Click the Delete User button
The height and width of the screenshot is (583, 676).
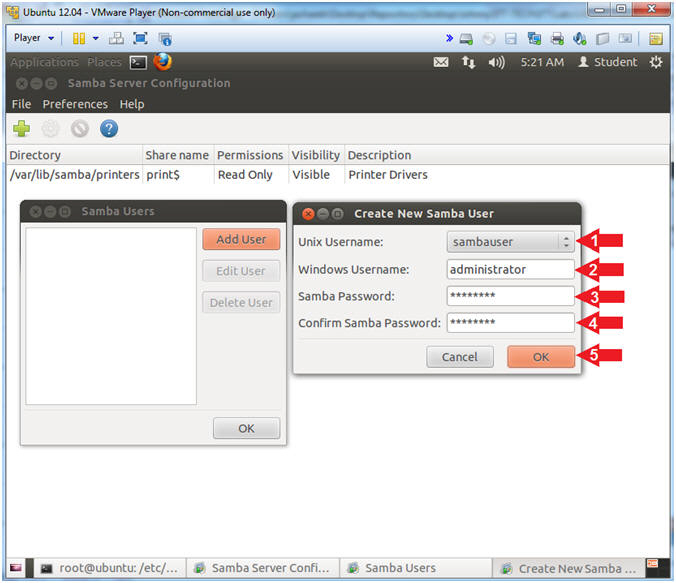point(241,303)
